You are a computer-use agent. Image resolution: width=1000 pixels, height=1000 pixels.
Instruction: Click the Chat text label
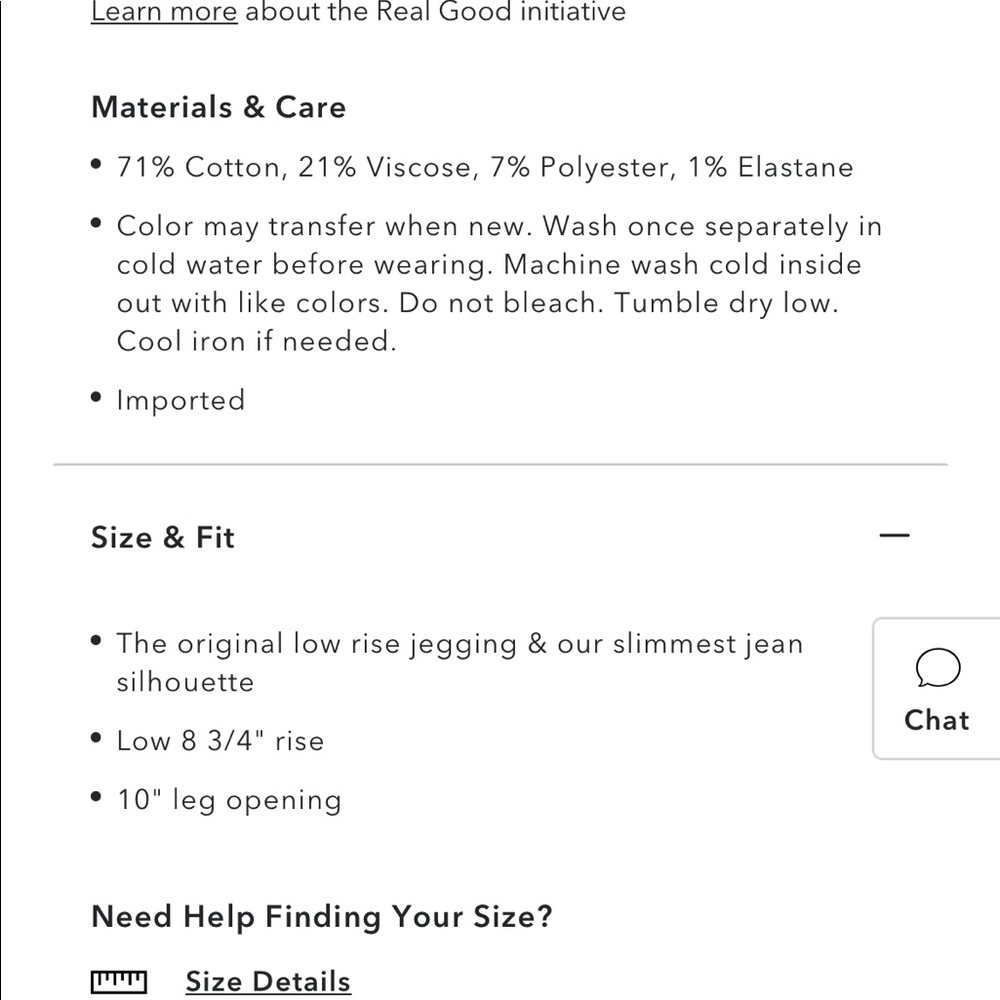tap(936, 720)
